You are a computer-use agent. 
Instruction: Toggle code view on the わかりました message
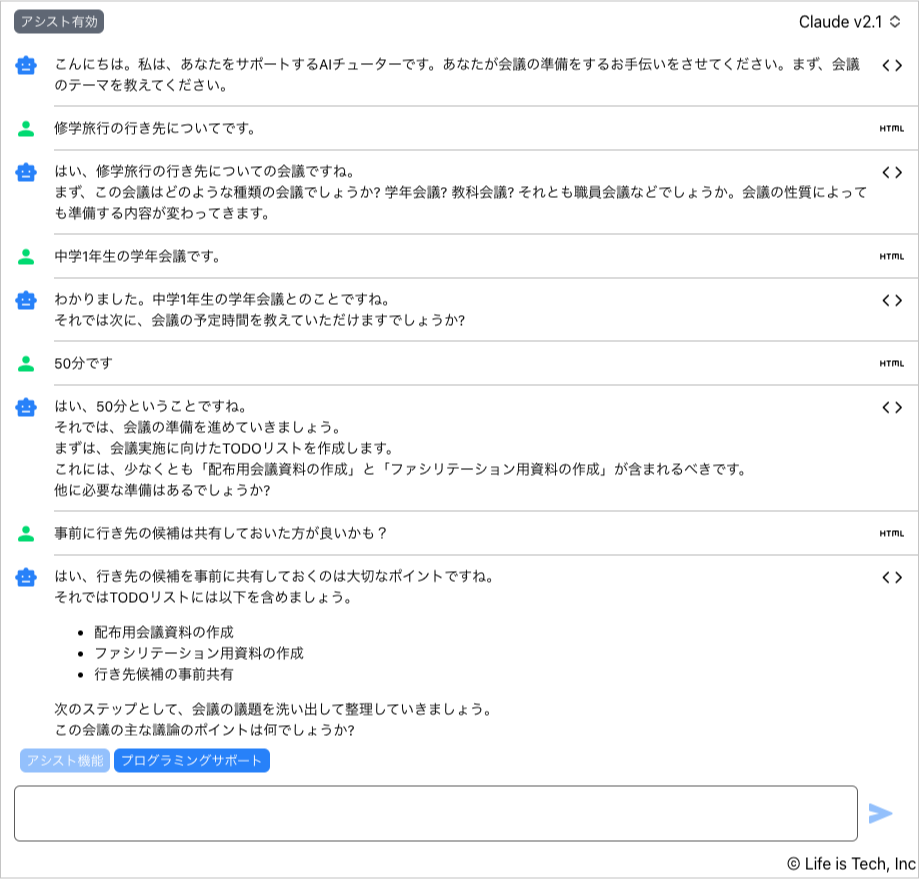click(893, 299)
